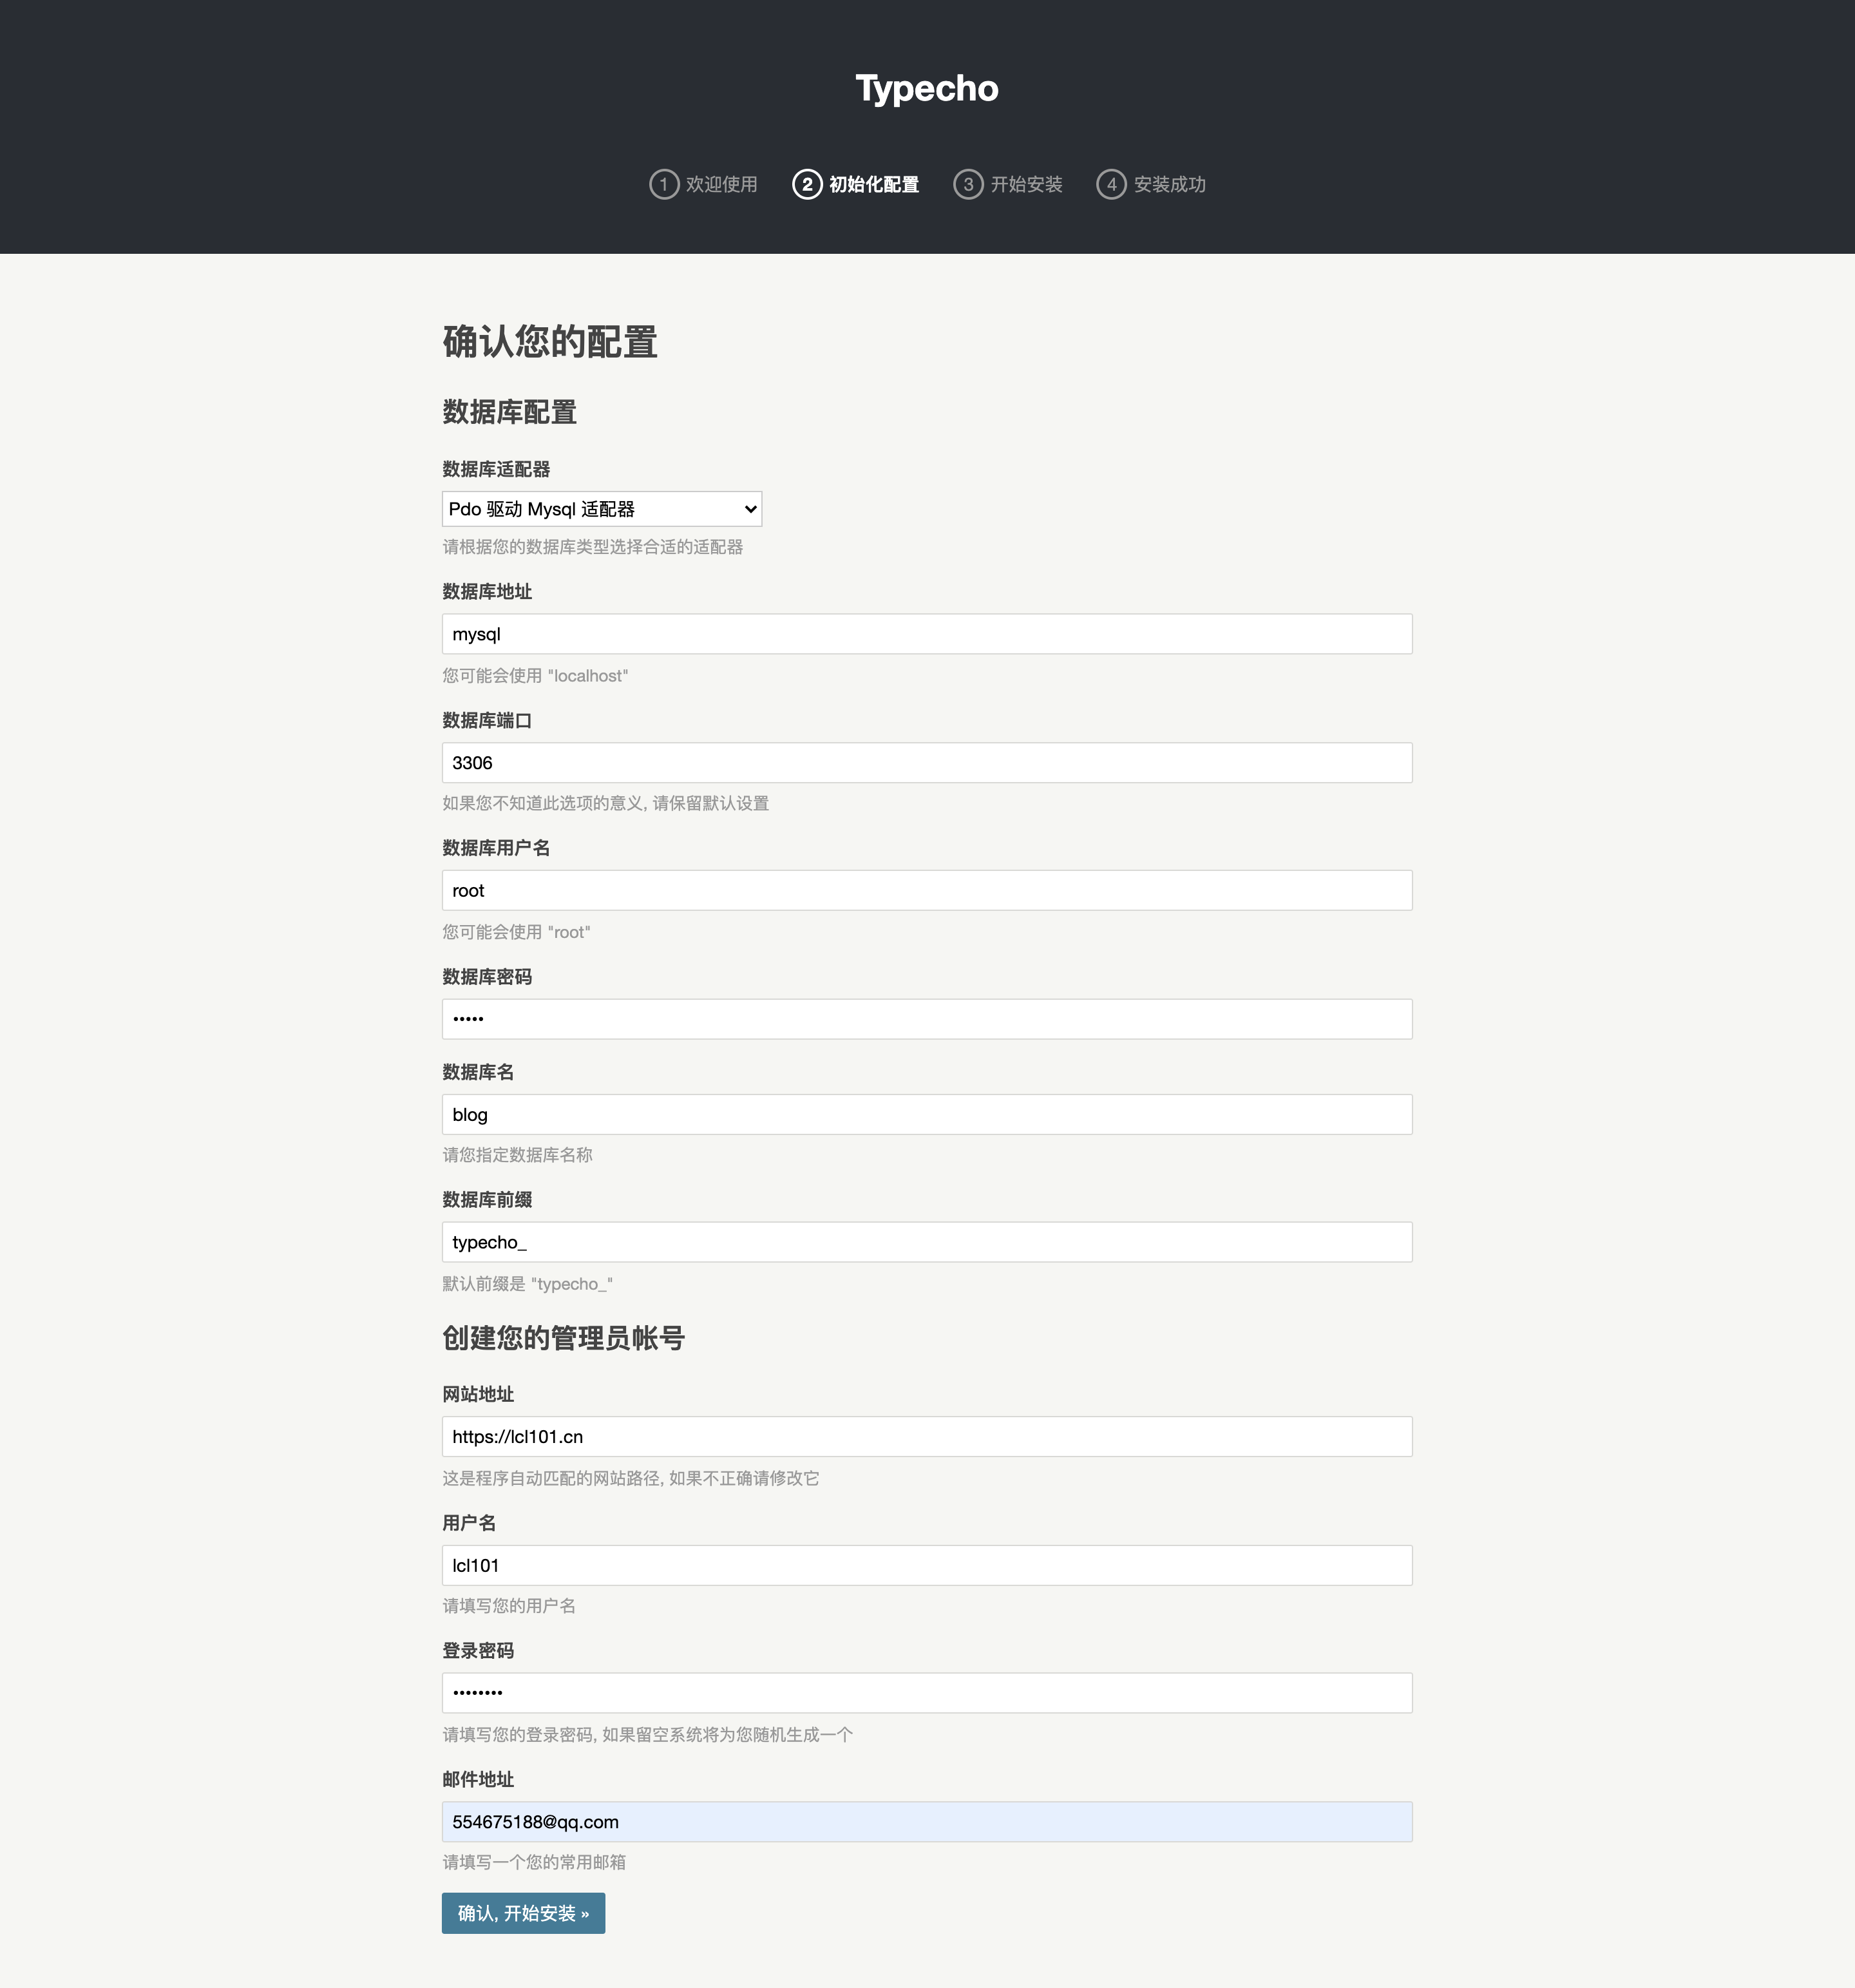Image resolution: width=1855 pixels, height=1988 pixels.
Task: Click step 3 开始安装 in the progress bar
Action: click(x=1008, y=184)
